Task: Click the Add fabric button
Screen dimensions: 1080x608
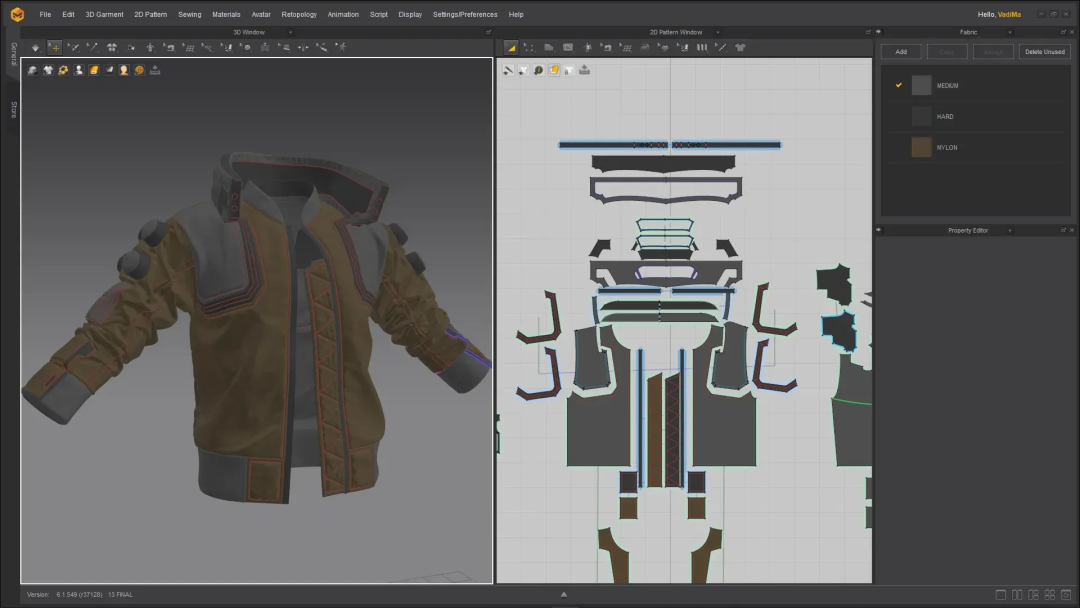Action: tap(901, 52)
